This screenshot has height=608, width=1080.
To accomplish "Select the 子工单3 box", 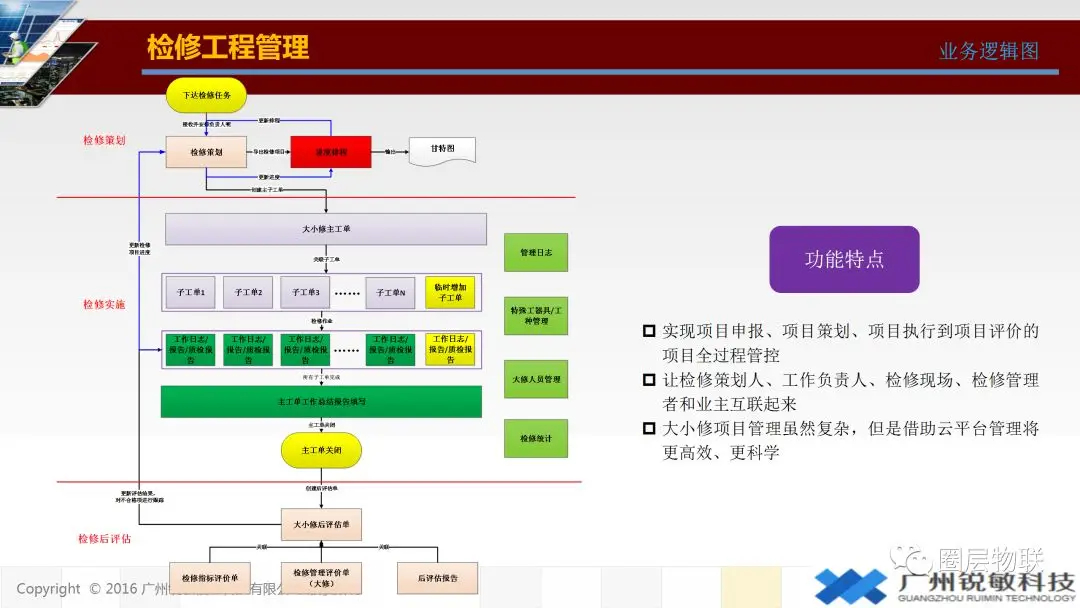I will (305, 293).
